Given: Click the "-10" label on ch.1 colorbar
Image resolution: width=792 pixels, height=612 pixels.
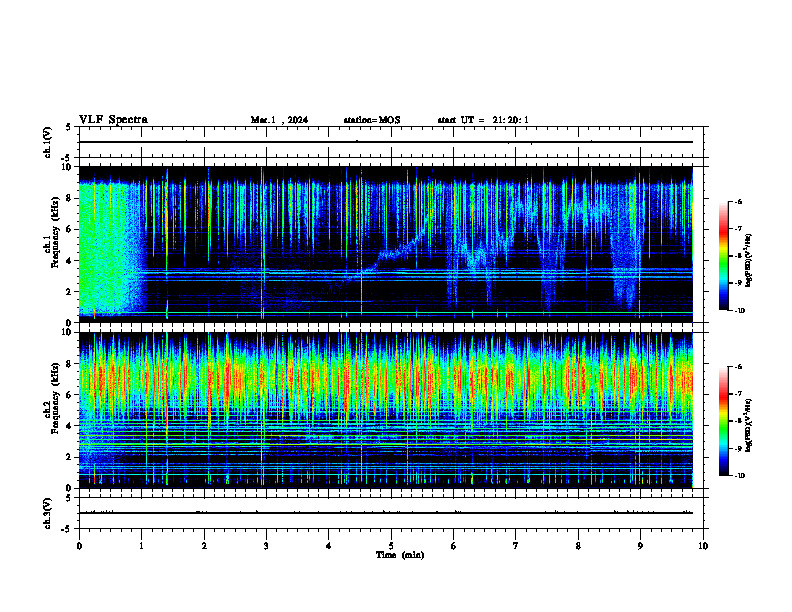Looking at the screenshot, I should (x=740, y=310).
